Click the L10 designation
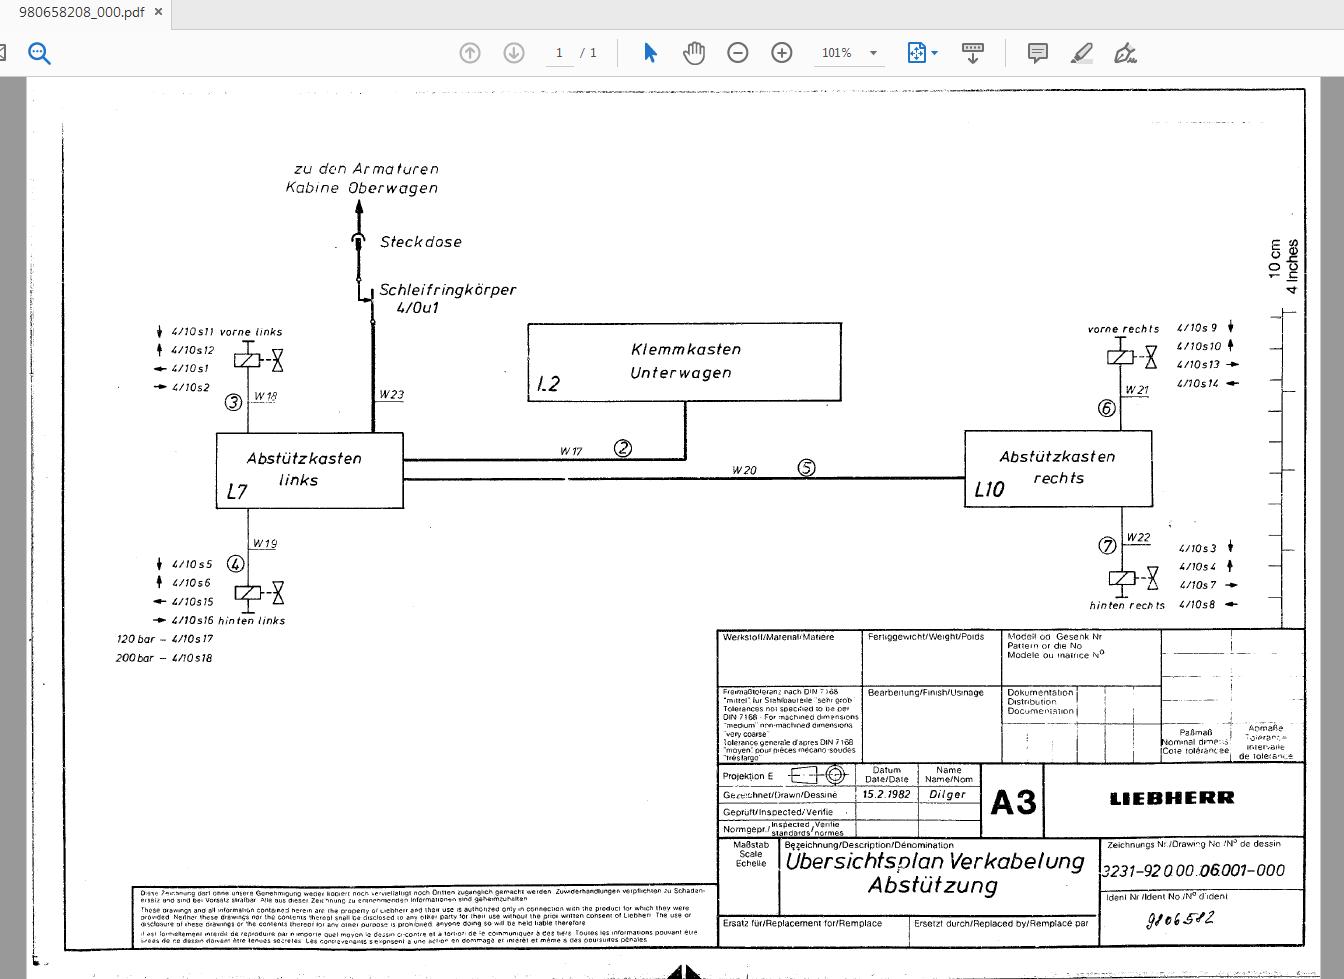Image resolution: width=1344 pixels, height=979 pixels. pos(989,489)
